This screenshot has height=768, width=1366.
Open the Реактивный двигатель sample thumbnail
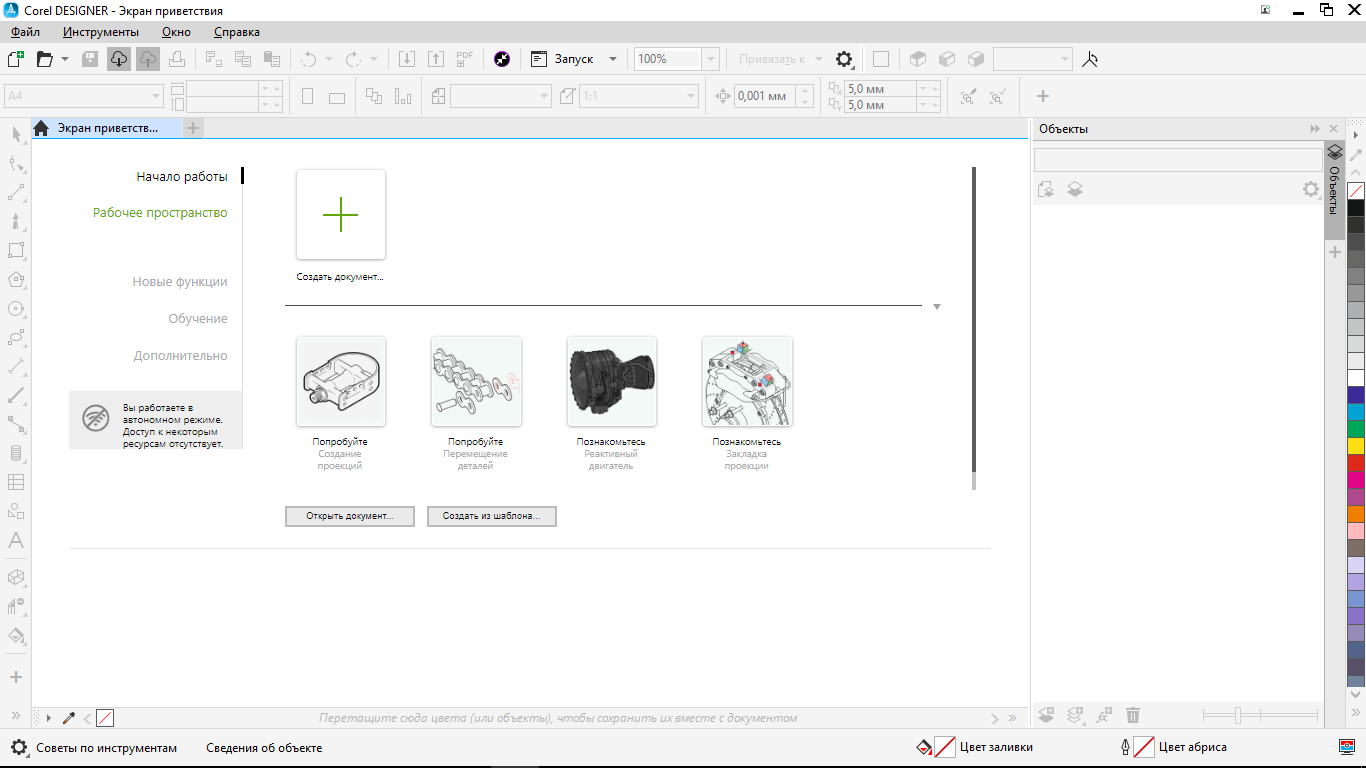click(x=612, y=381)
